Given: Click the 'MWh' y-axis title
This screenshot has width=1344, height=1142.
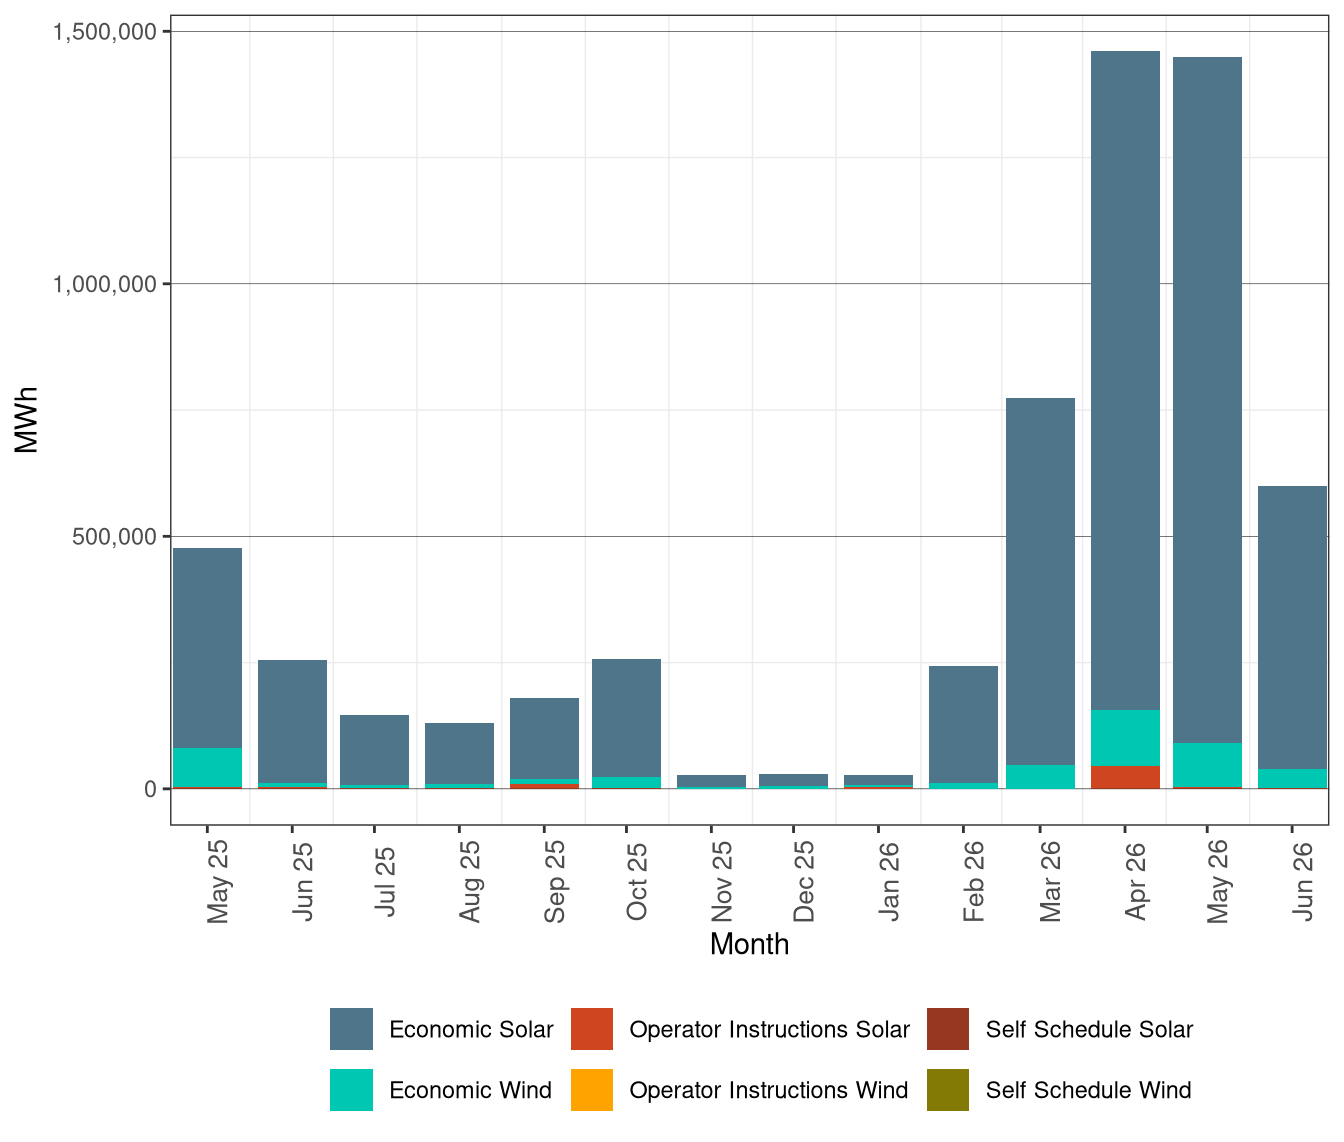Looking at the screenshot, I should [27, 420].
